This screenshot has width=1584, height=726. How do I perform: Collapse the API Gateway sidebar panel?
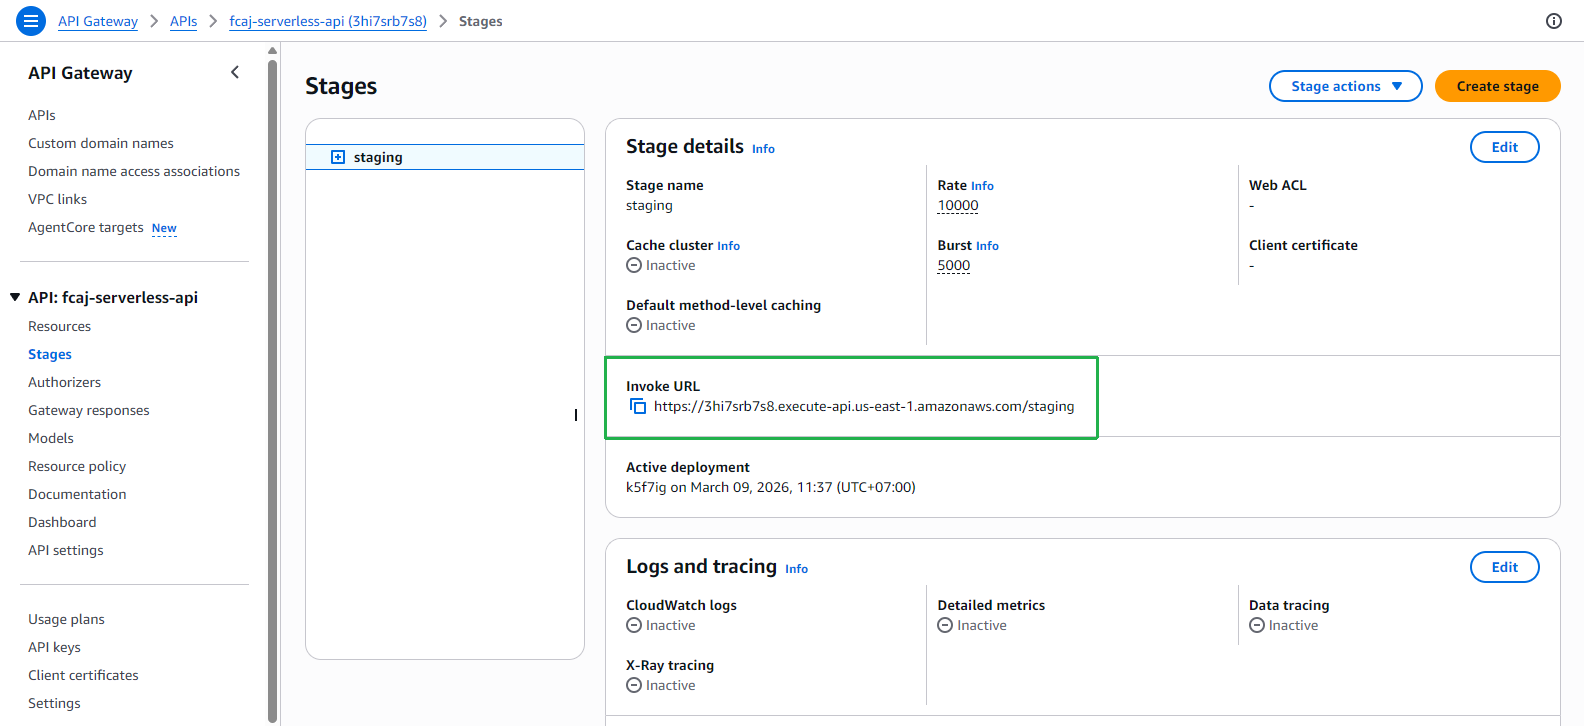coord(235,72)
